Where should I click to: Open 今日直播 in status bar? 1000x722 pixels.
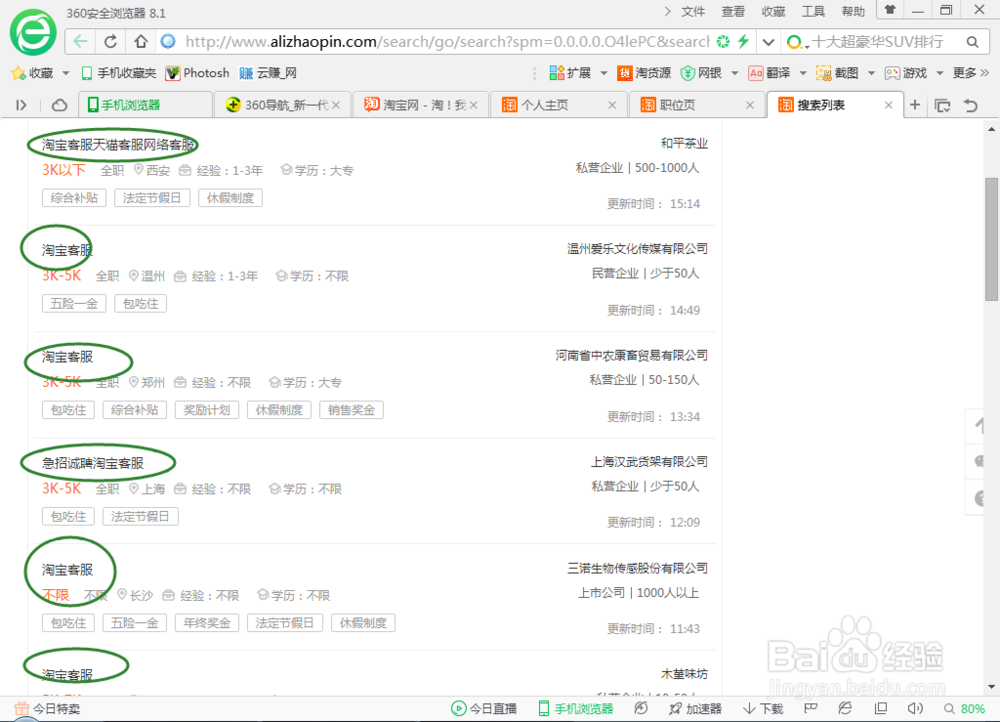click(484, 709)
